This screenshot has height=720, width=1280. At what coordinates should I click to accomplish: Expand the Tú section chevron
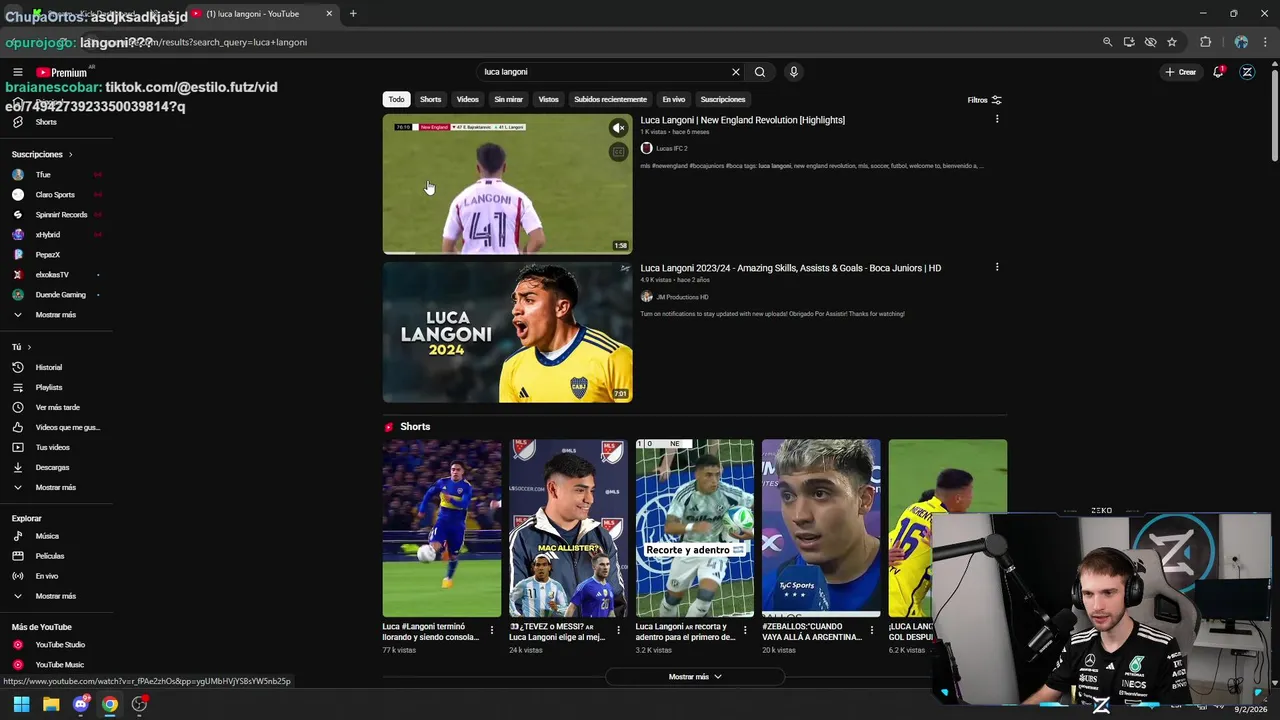tap(28, 347)
